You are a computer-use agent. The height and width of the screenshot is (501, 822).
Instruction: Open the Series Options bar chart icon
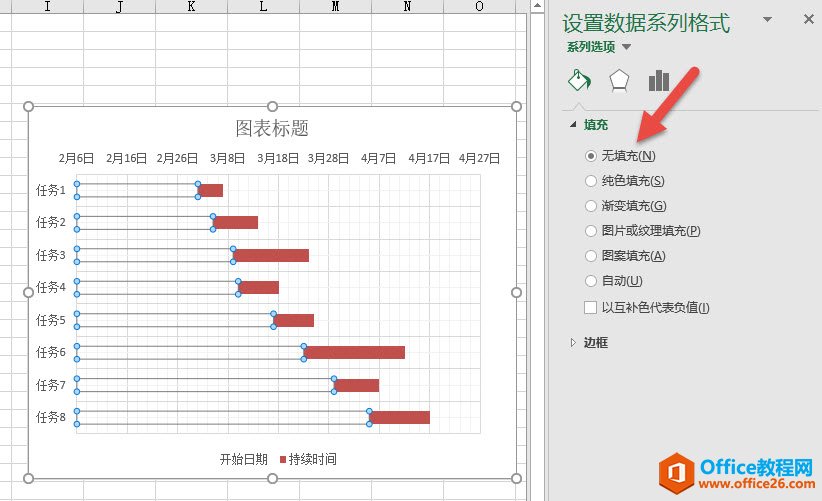click(x=658, y=81)
